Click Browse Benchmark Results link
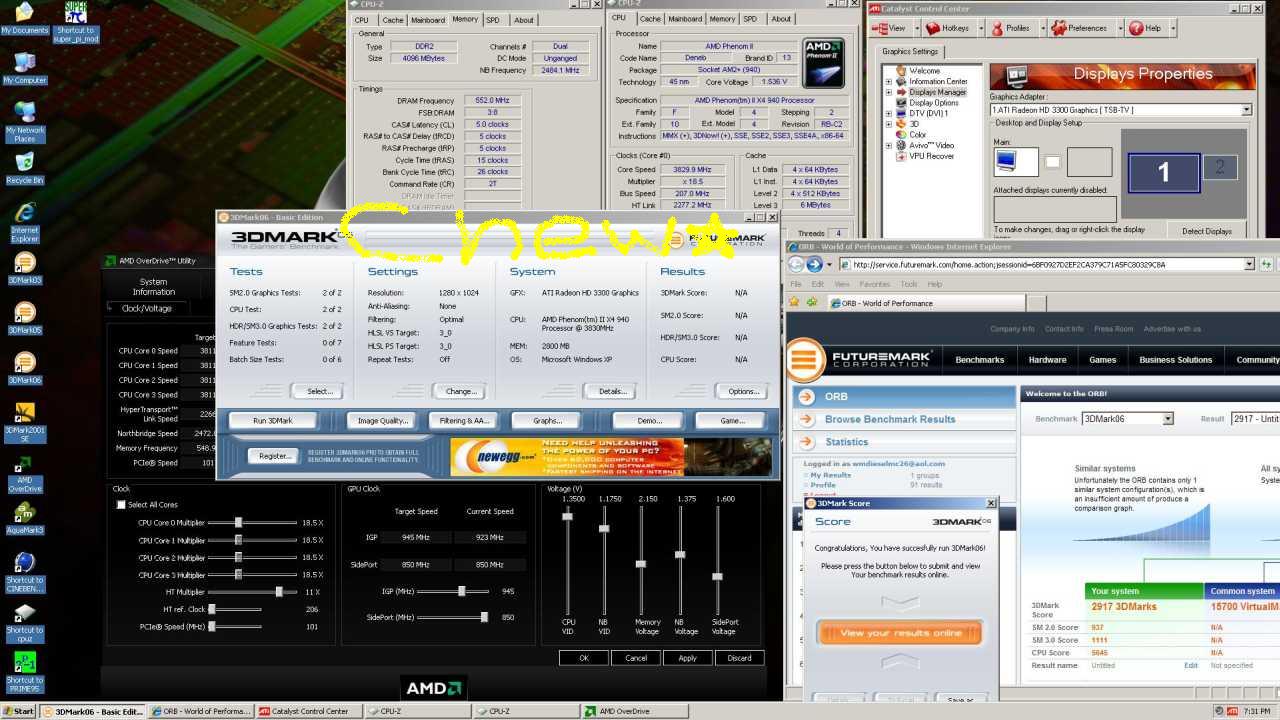Screen dimensions: 1280x720 tap(889, 419)
